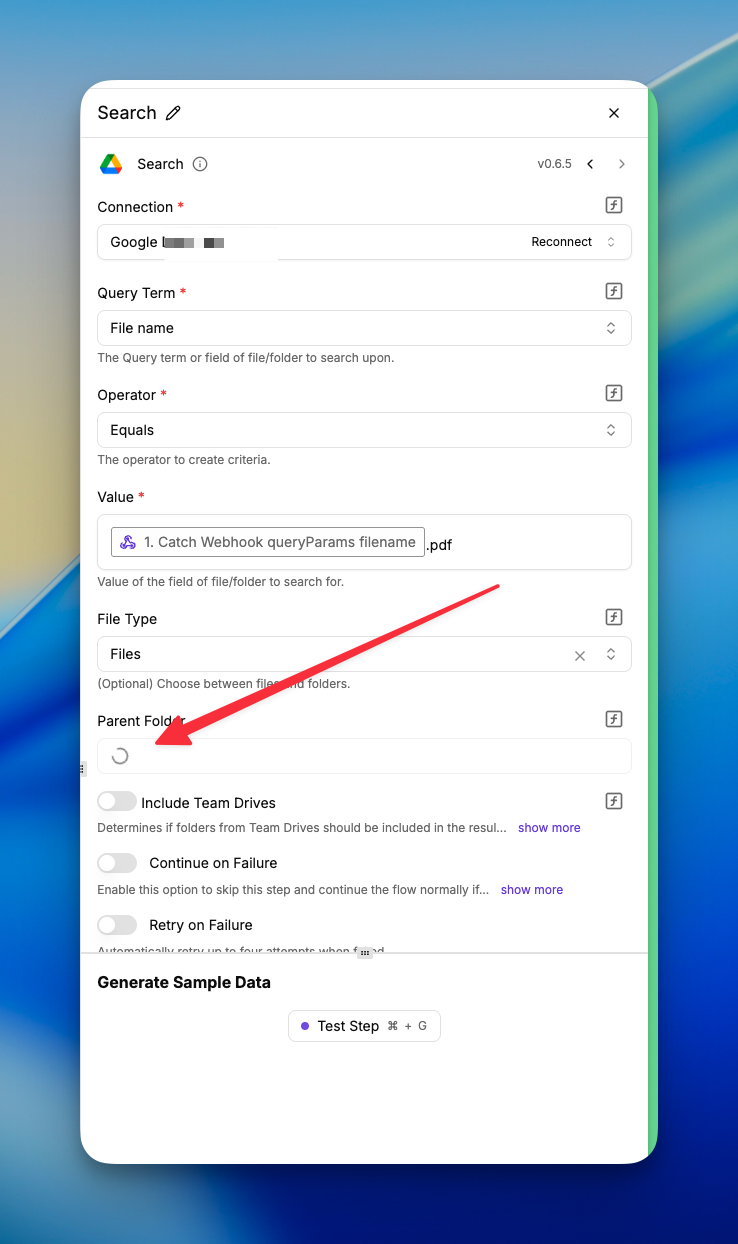
Task: Open the Query Term dropdown showing File name
Action: tap(364, 328)
